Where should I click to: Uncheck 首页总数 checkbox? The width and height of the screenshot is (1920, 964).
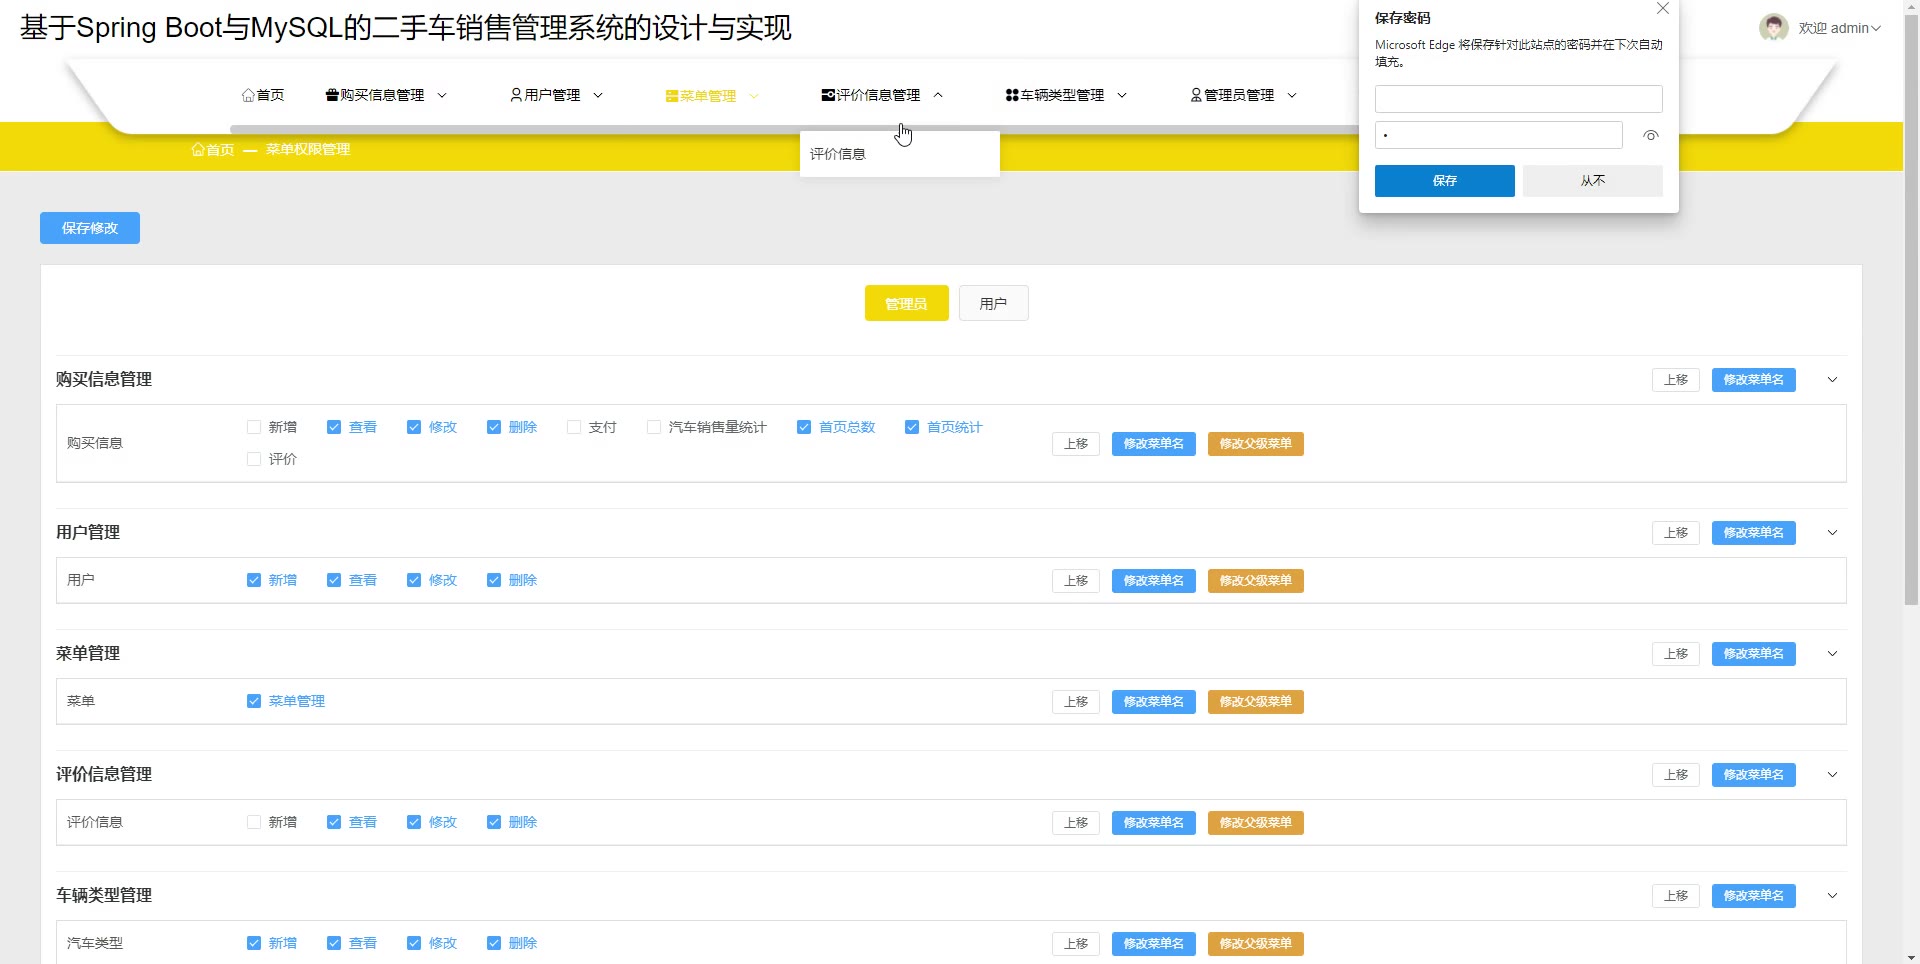(804, 427)
